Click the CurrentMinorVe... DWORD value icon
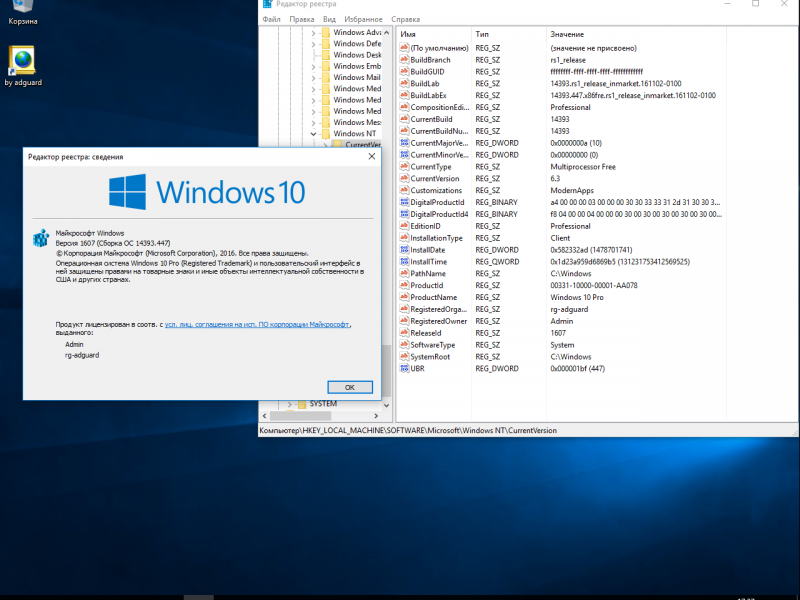This screenshot has height=600, width=800. point(404,155)
